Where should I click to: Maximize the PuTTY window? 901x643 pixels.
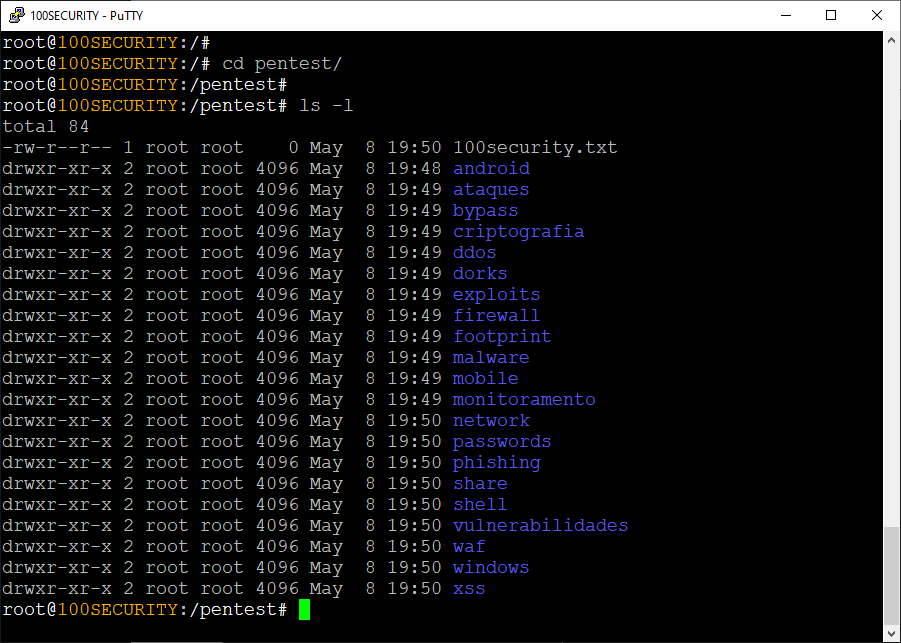pyautogui.click(x=831, y=16)
